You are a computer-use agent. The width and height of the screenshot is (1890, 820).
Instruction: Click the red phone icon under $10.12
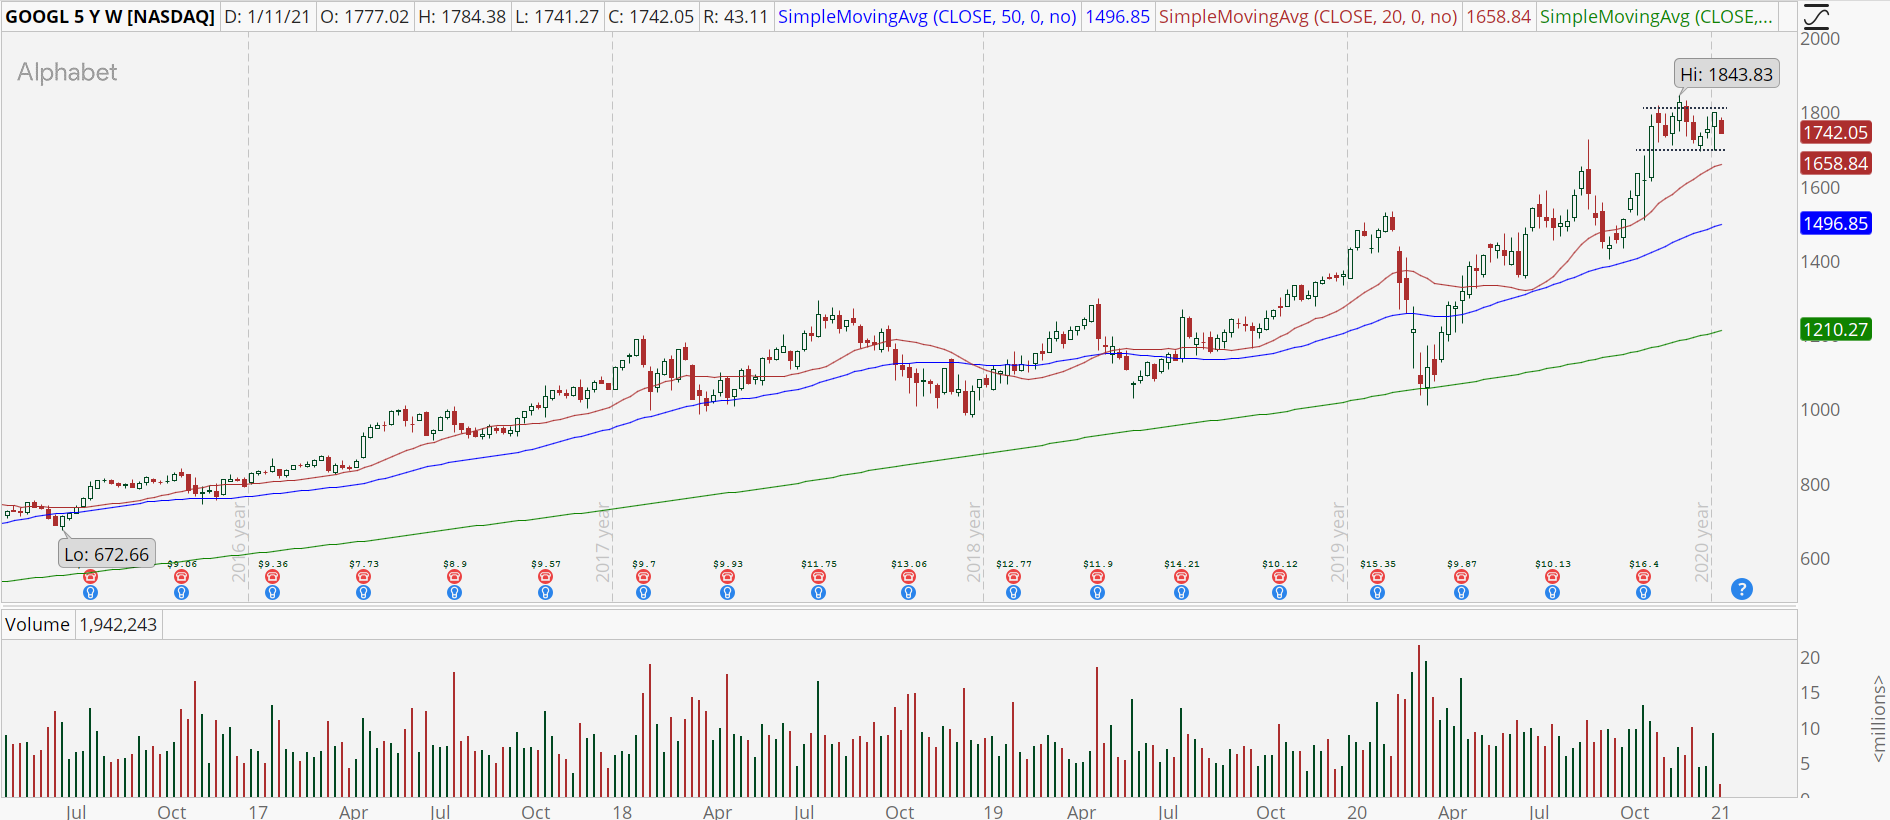(1279, 577)
